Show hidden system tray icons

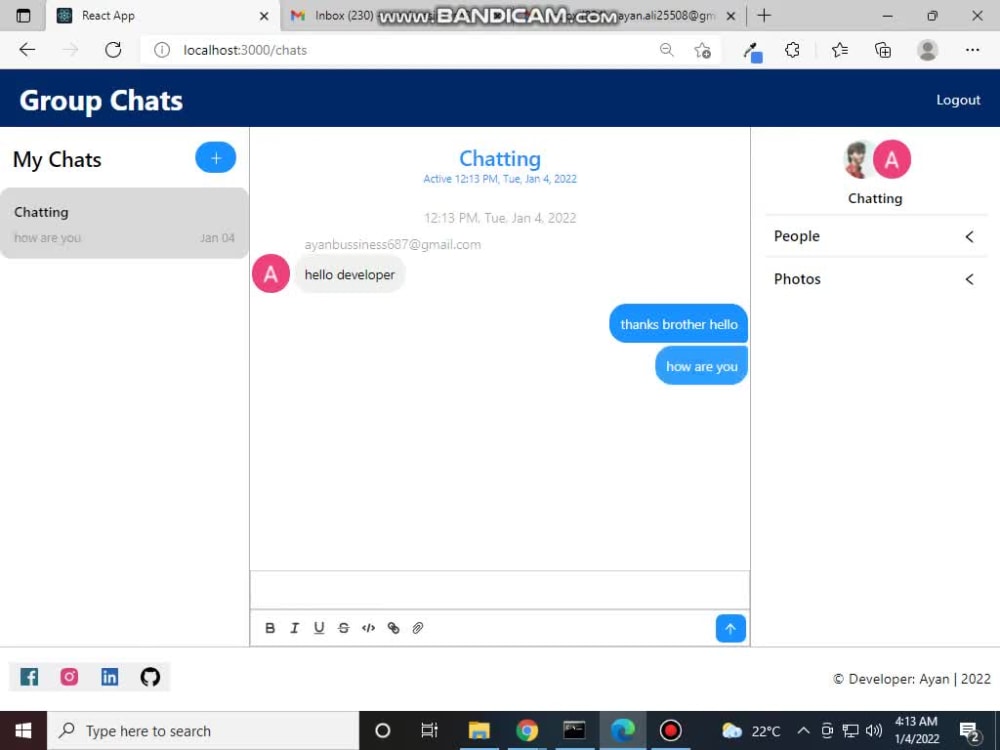click(x=804, y=731)
